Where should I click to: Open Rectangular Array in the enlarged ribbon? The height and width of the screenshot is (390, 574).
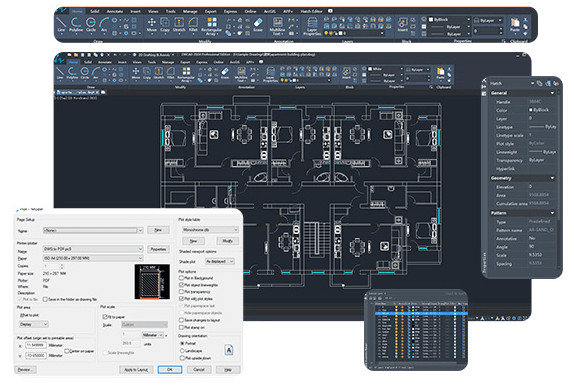[212, 26]
